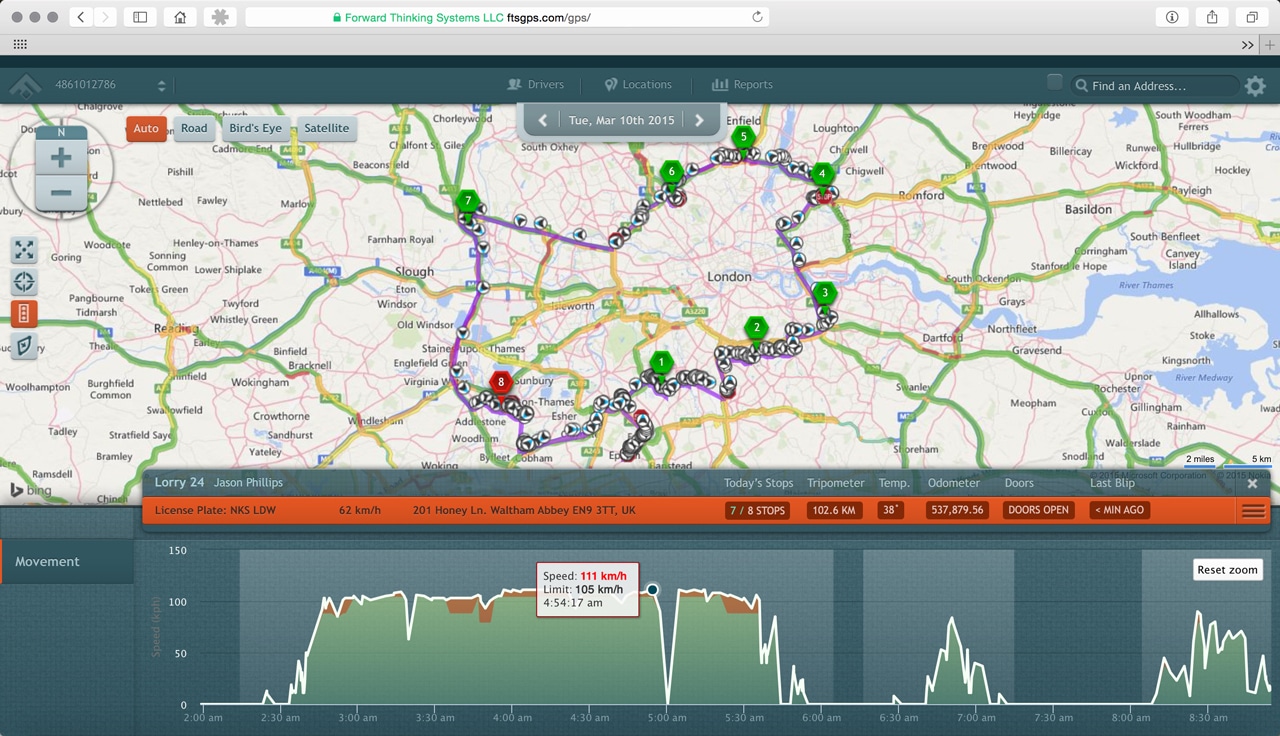Click the FTS logo in header
The width and height of the screenshot is (1280, 736).
click(25, 86)
